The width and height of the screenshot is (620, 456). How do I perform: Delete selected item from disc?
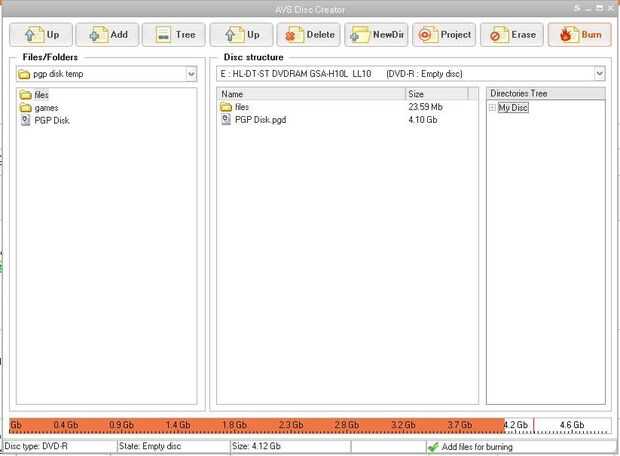click(308, 35)
